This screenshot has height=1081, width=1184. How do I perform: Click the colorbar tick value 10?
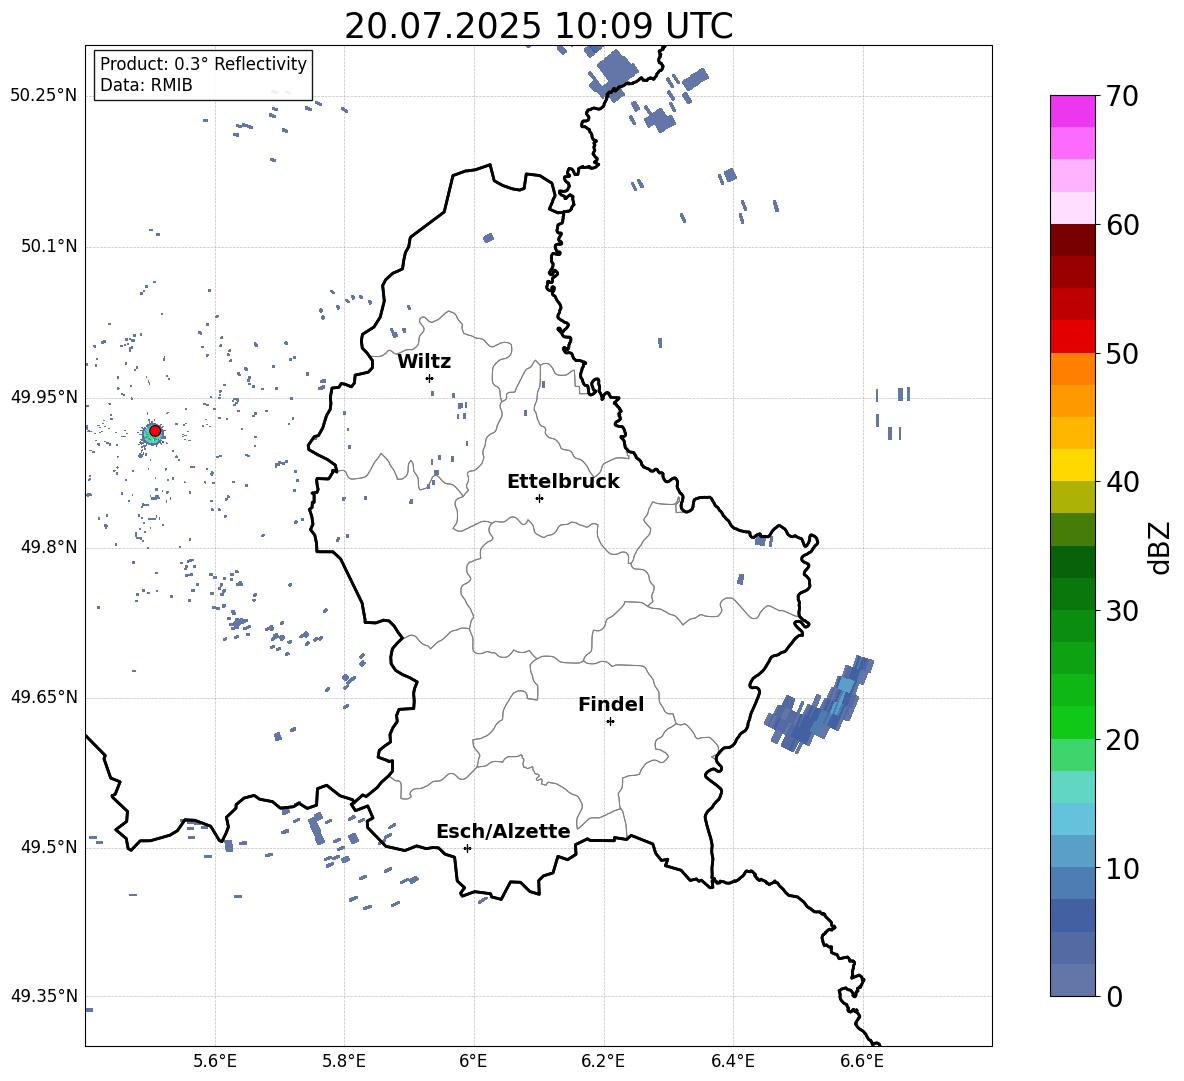point(1122,868)
